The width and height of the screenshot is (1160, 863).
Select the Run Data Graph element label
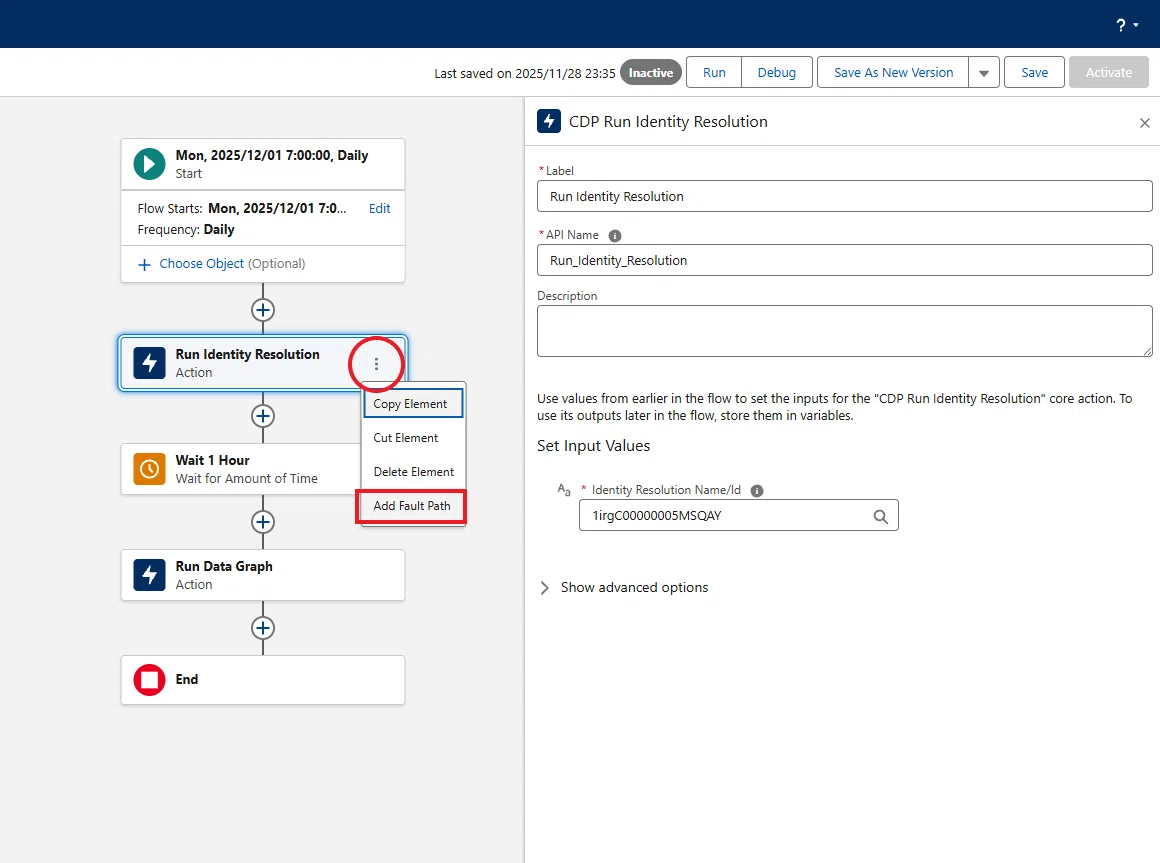[223, 566]
